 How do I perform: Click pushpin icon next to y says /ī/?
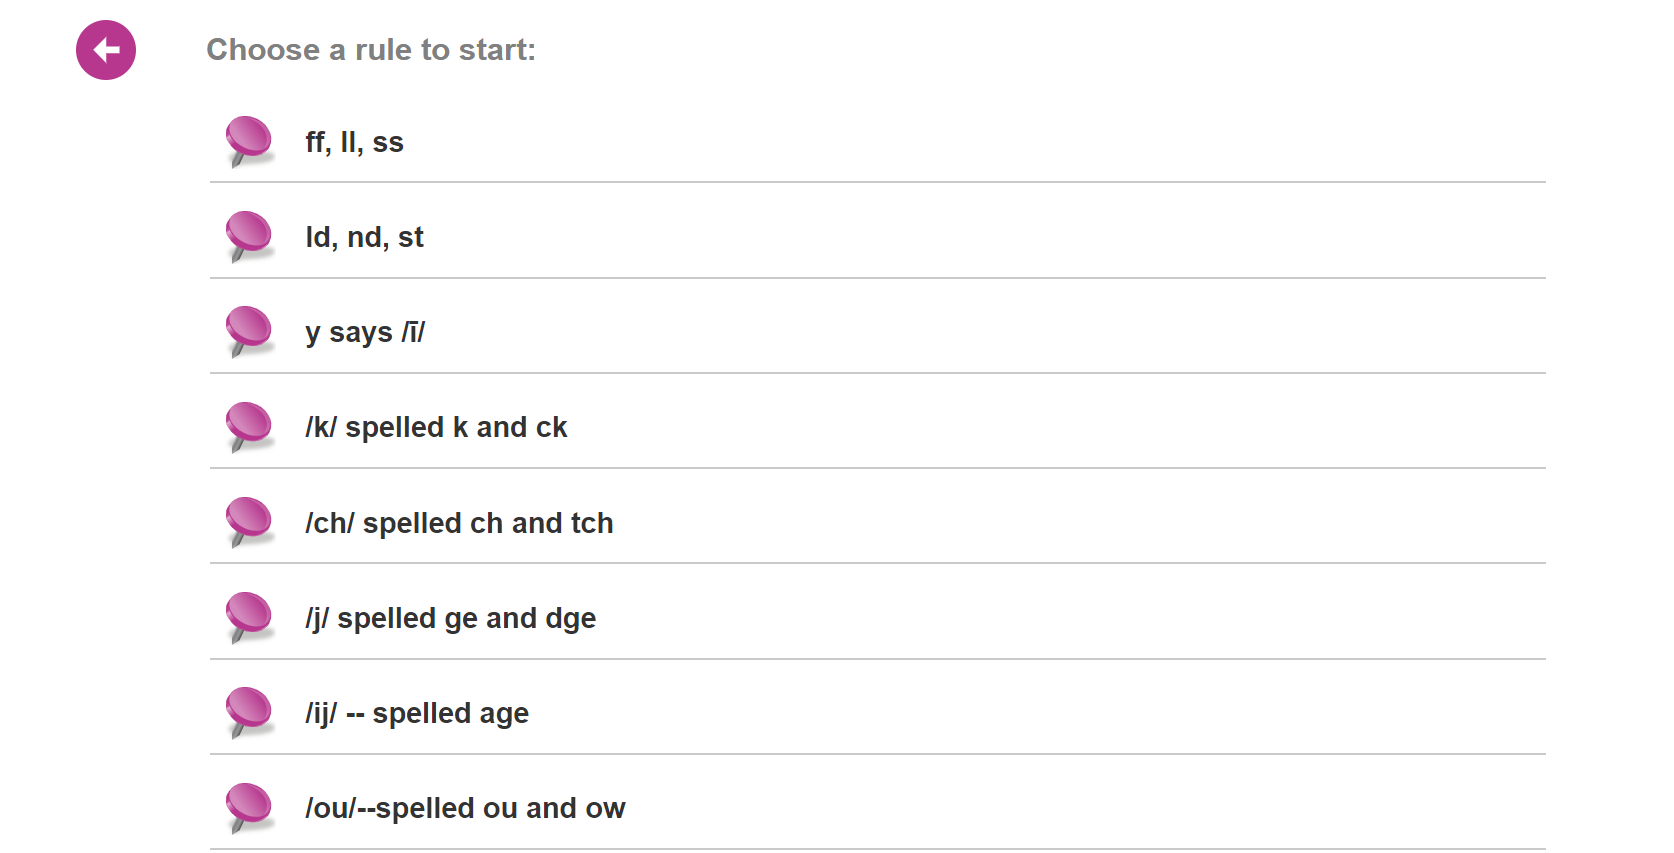249,330
